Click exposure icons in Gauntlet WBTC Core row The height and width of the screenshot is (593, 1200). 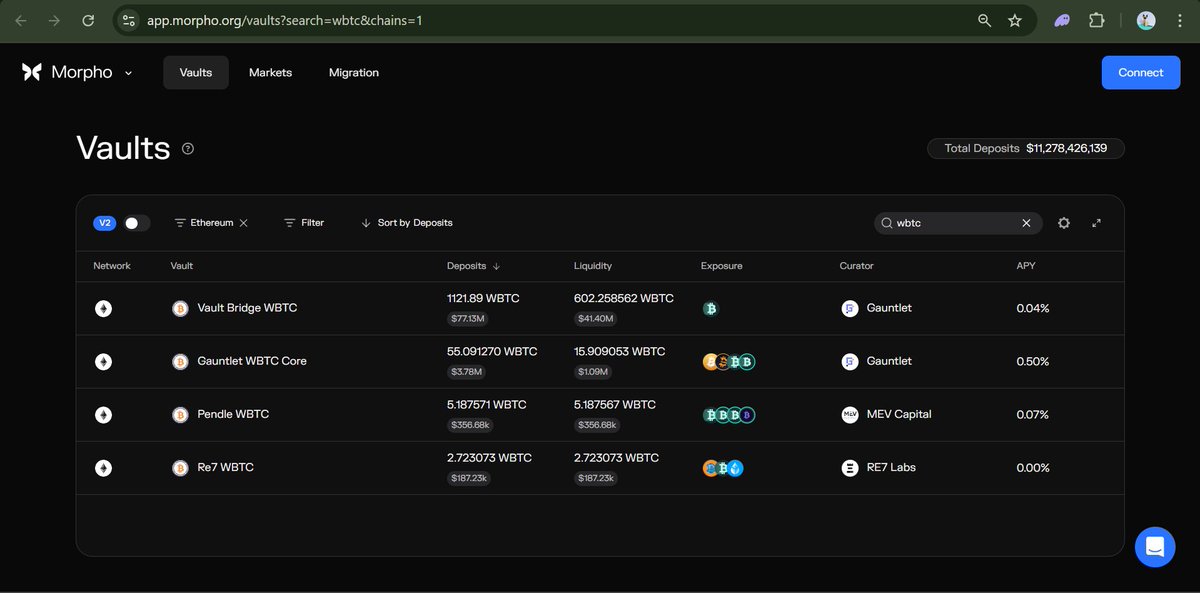pyautogui.click(x=729, y=362)
